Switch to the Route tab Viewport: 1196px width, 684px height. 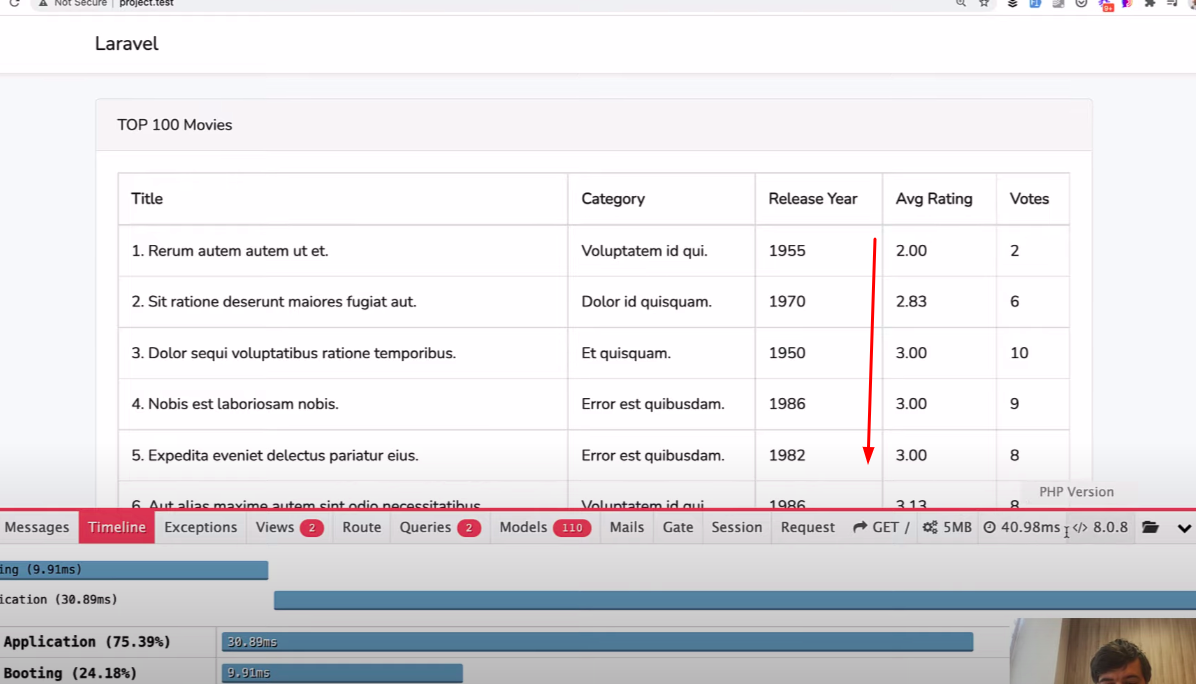point(361,527)
